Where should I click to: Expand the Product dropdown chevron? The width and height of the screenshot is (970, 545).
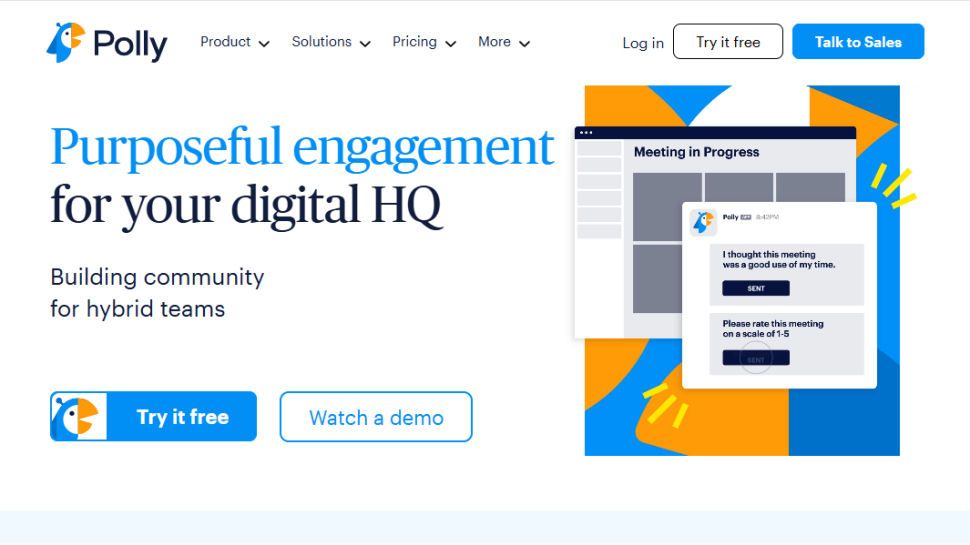264,43
